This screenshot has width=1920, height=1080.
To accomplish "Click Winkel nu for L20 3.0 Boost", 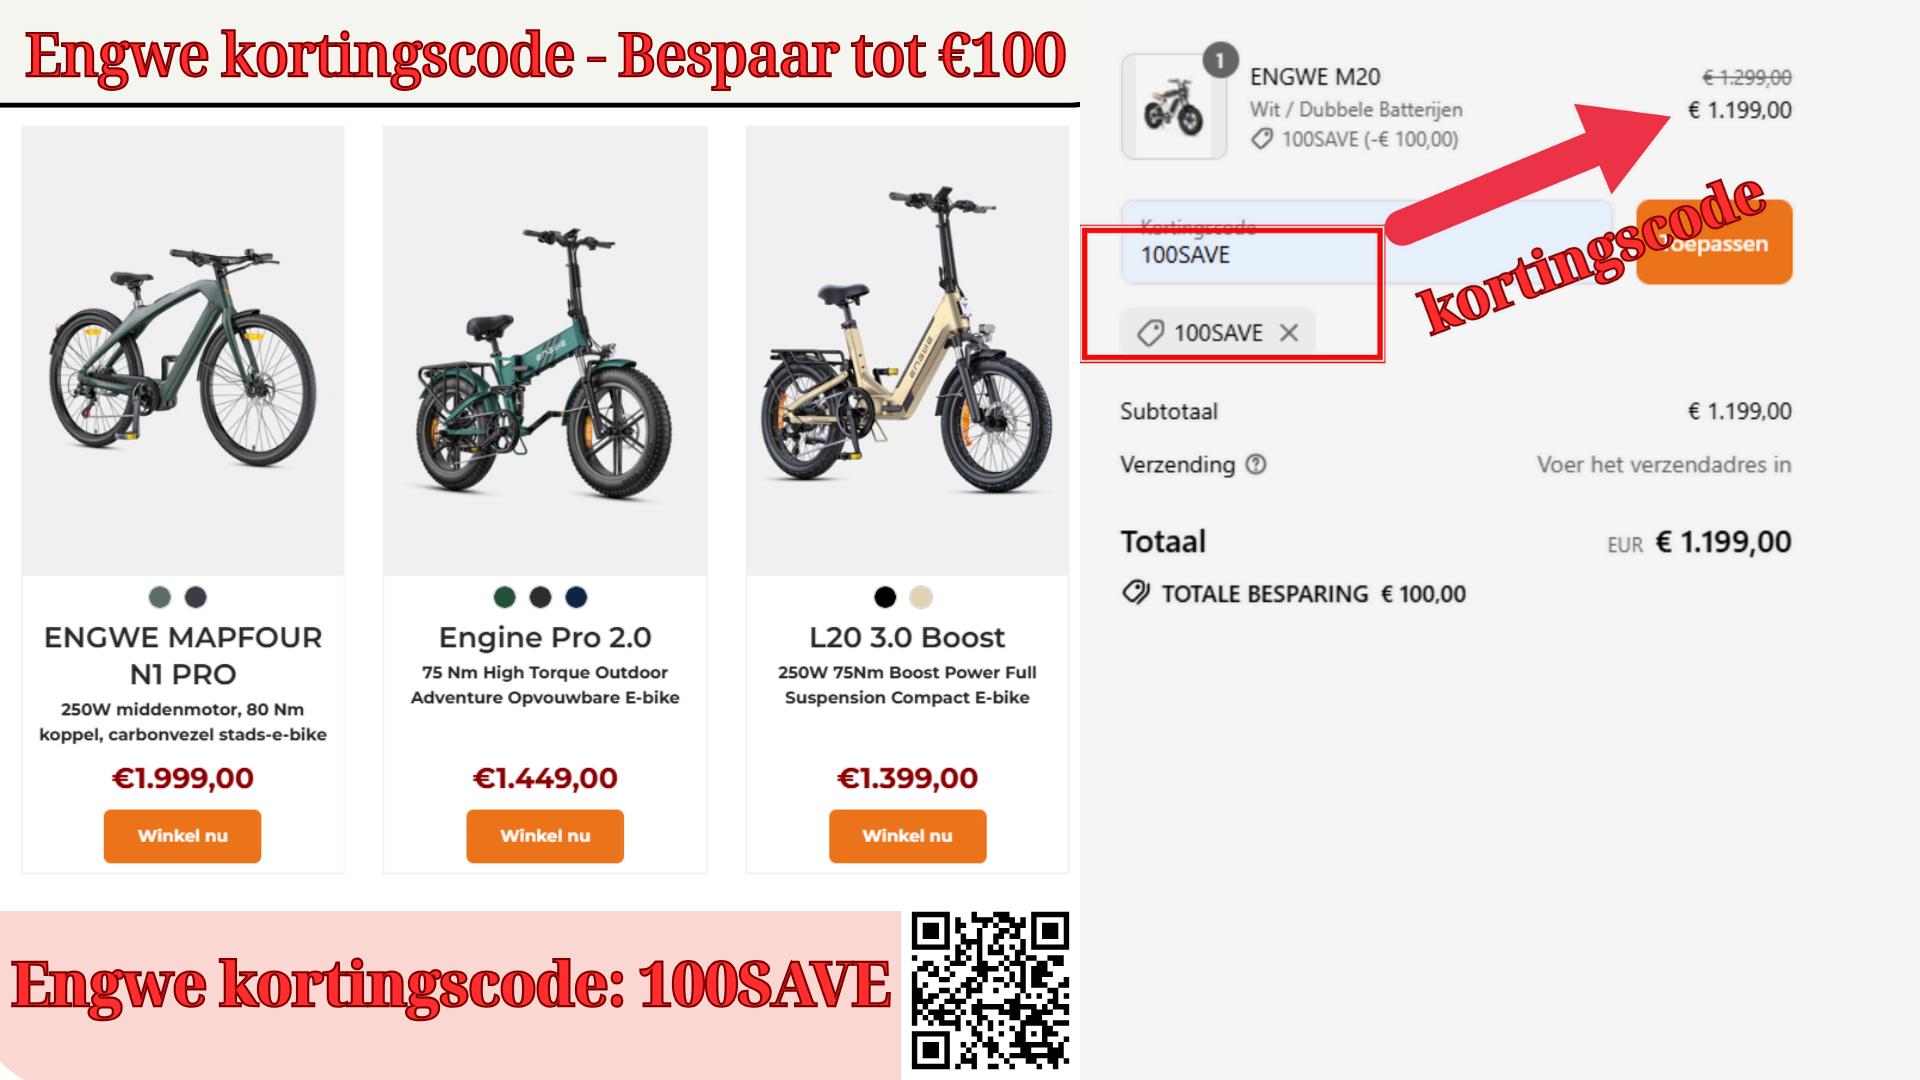I will coord(907,836).
